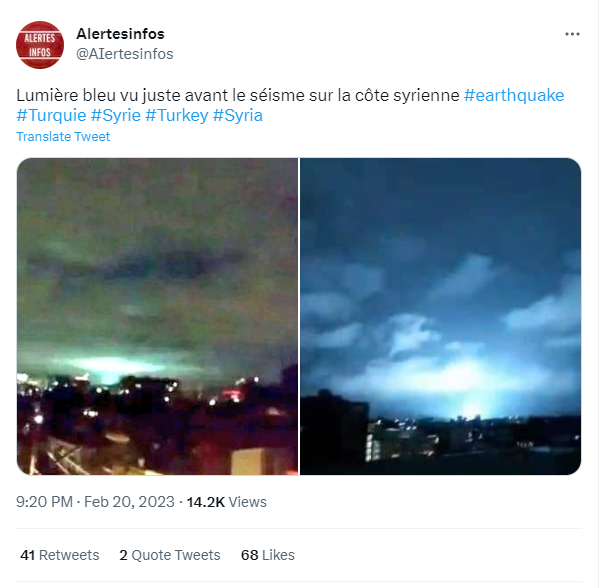Open the #Turquie hashtag
This screenshot has height=588, width=600.
tap(51, 115)
